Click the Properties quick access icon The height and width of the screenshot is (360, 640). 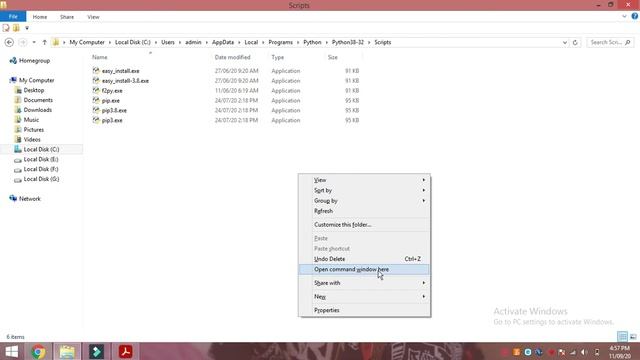[x=6, y=28]
